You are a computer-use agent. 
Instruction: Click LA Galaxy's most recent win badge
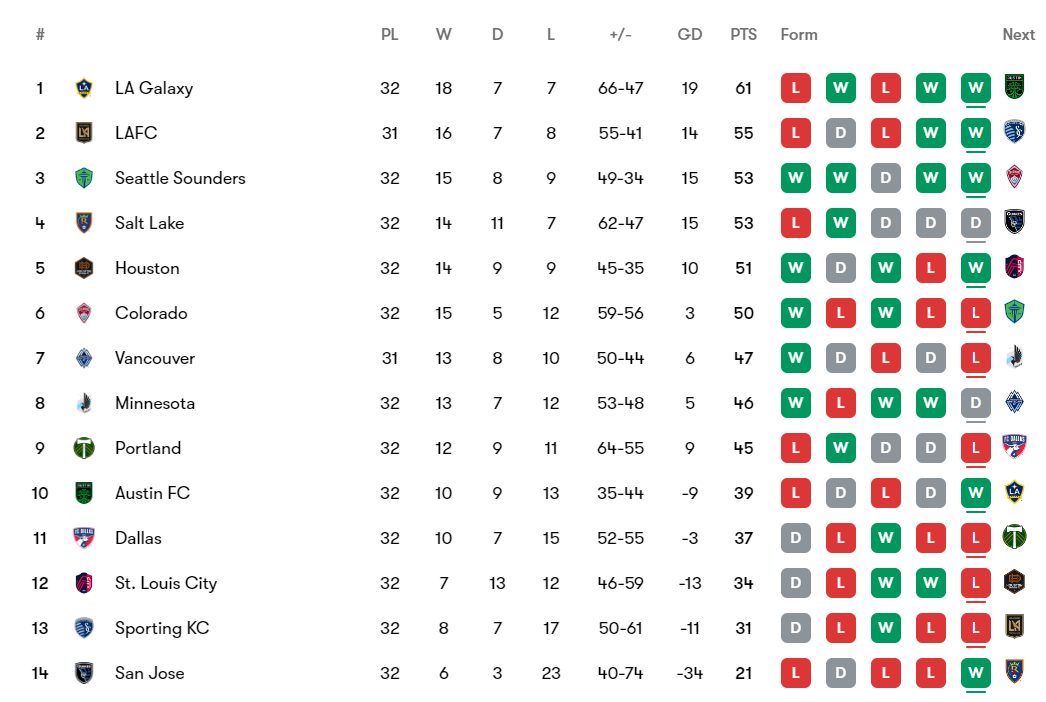tap(975, 88)
